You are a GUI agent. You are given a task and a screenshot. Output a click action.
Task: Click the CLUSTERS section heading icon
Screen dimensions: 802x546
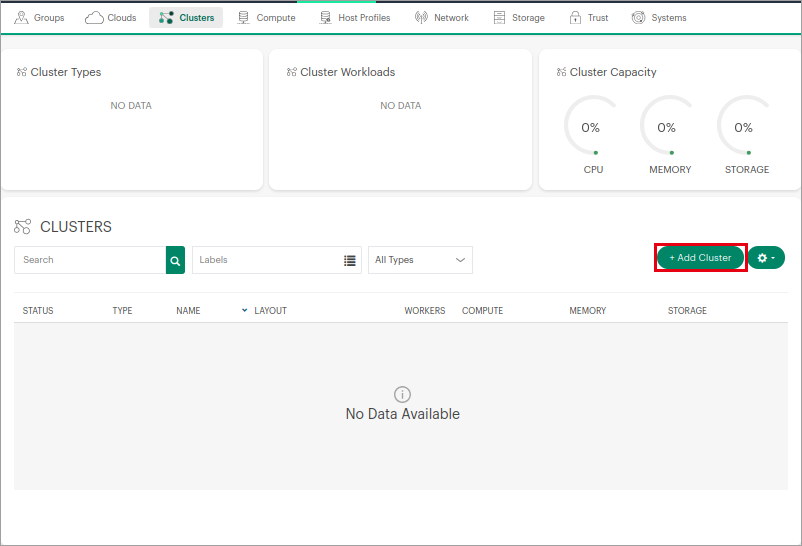point(23,226)
